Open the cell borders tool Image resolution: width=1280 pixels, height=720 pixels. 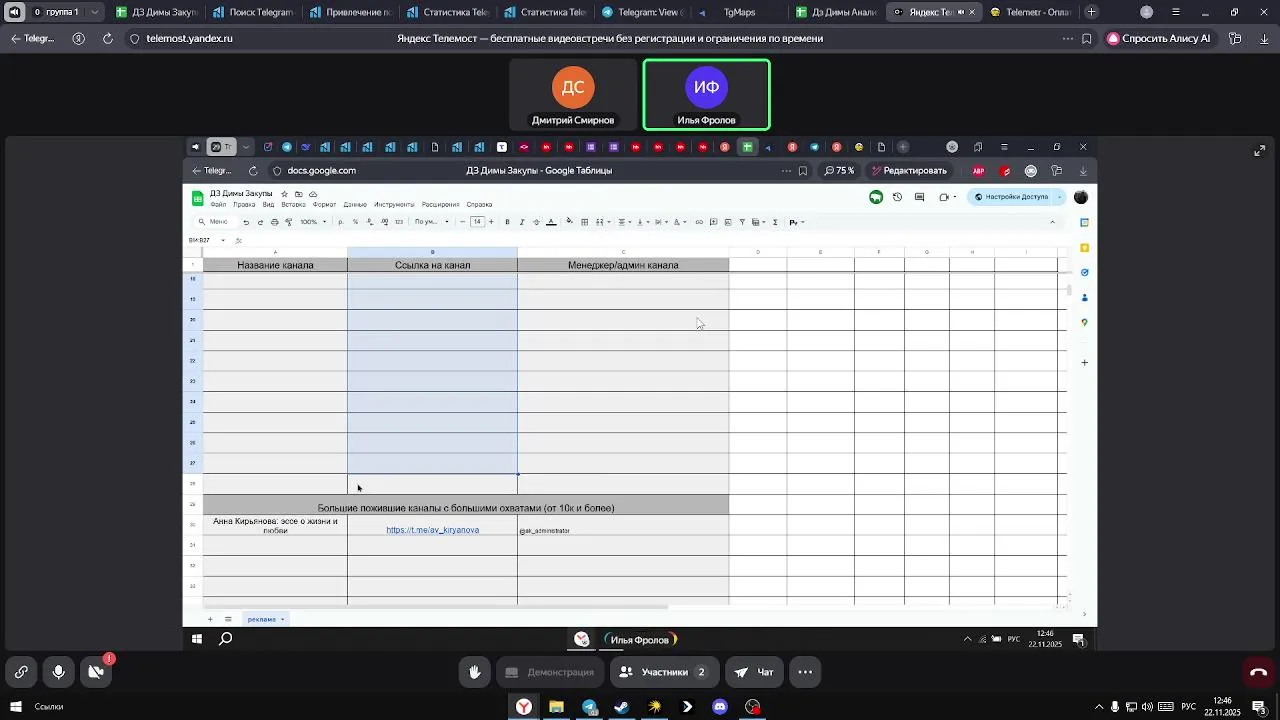coord(585,222)
